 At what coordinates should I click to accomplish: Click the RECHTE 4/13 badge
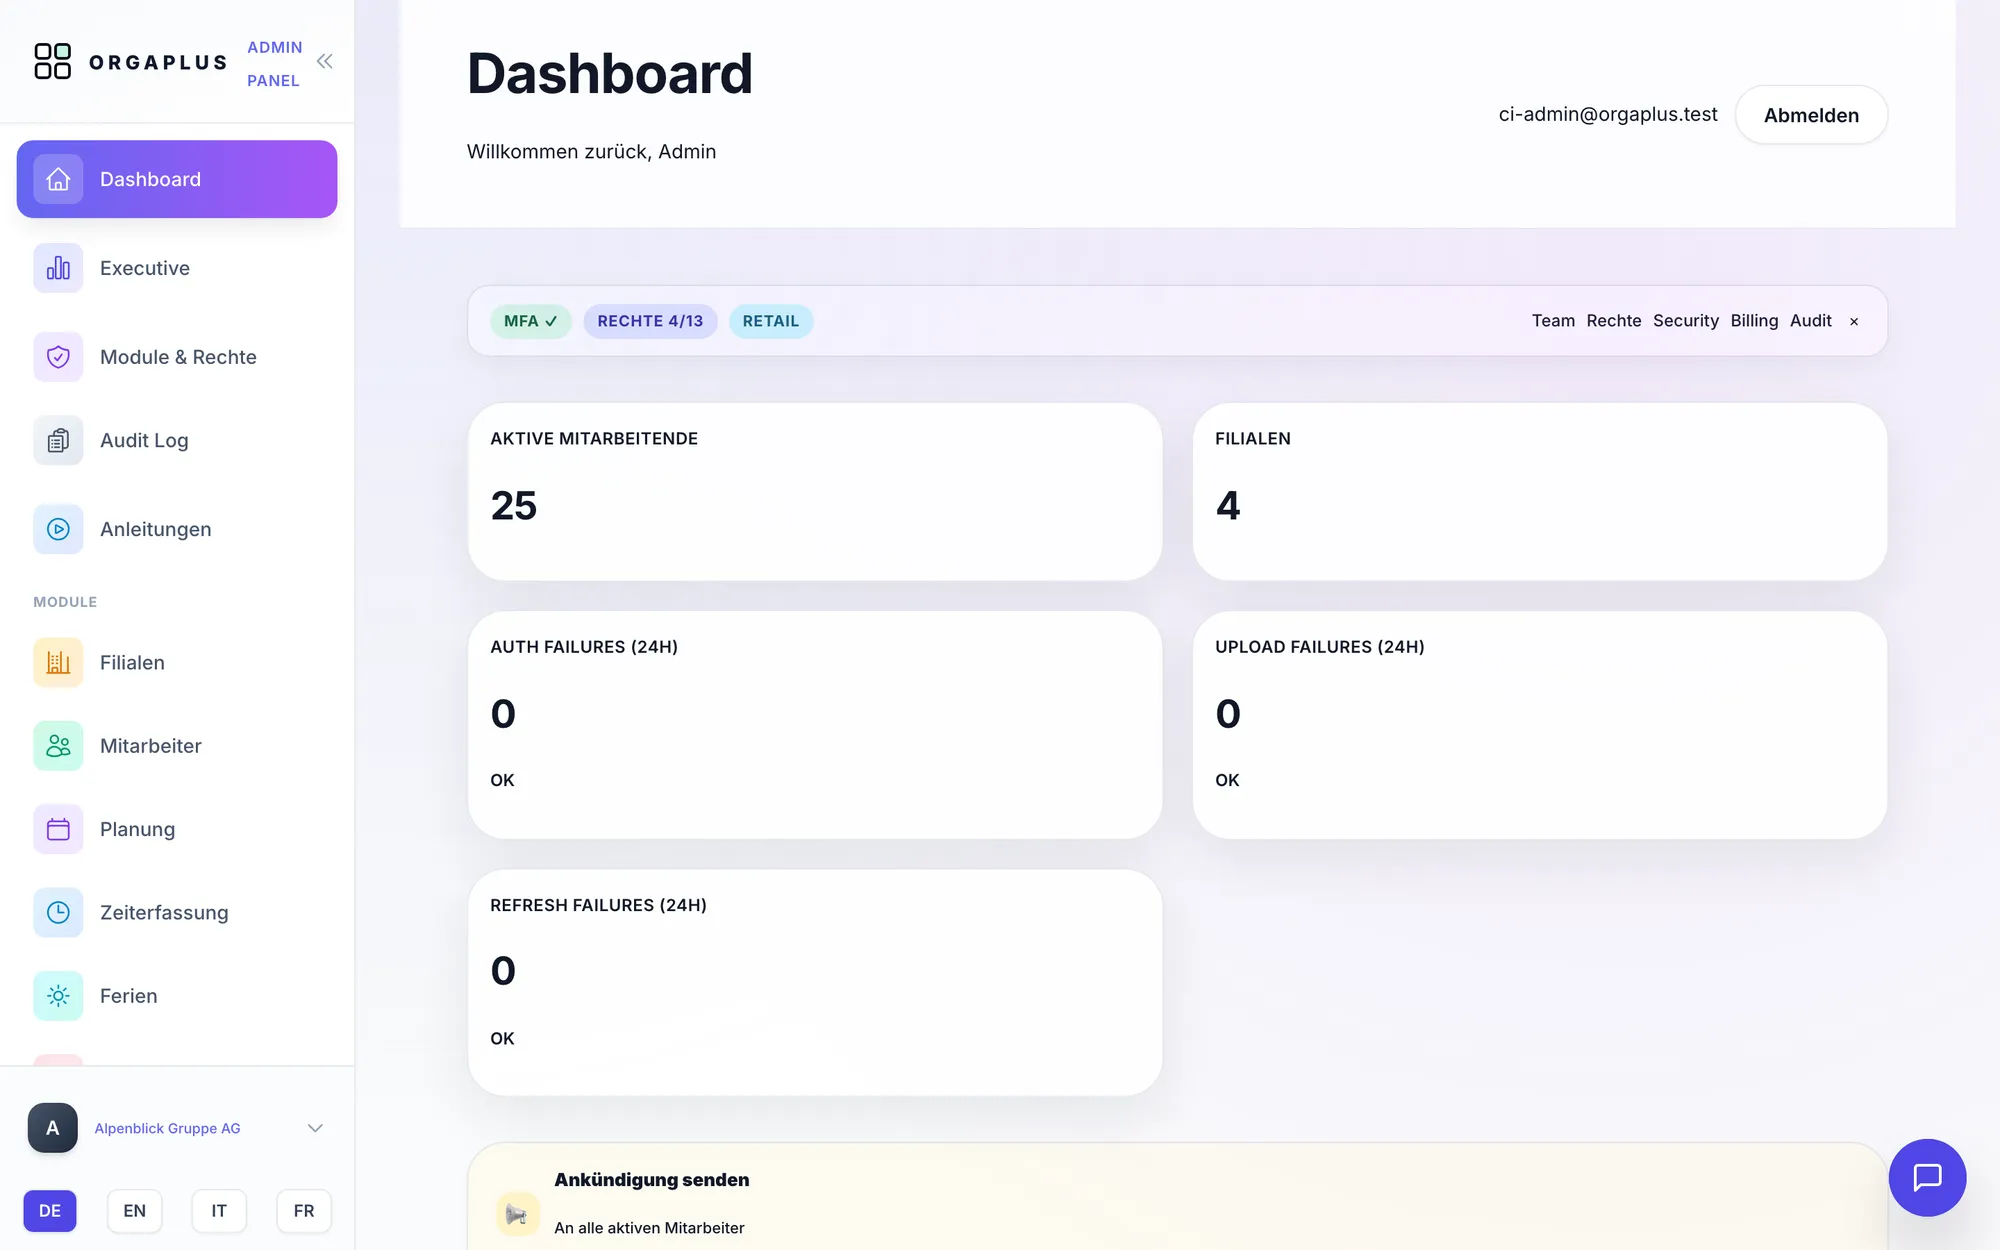(x=650, y=321)
